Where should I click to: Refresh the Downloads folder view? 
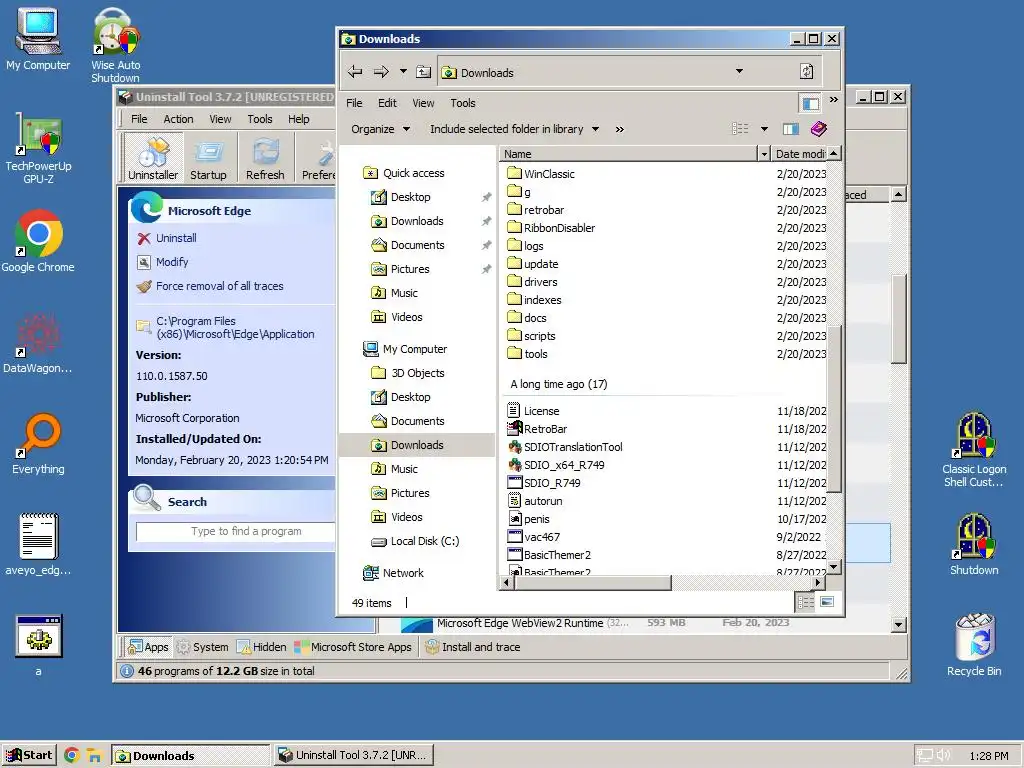coord(807,71)
